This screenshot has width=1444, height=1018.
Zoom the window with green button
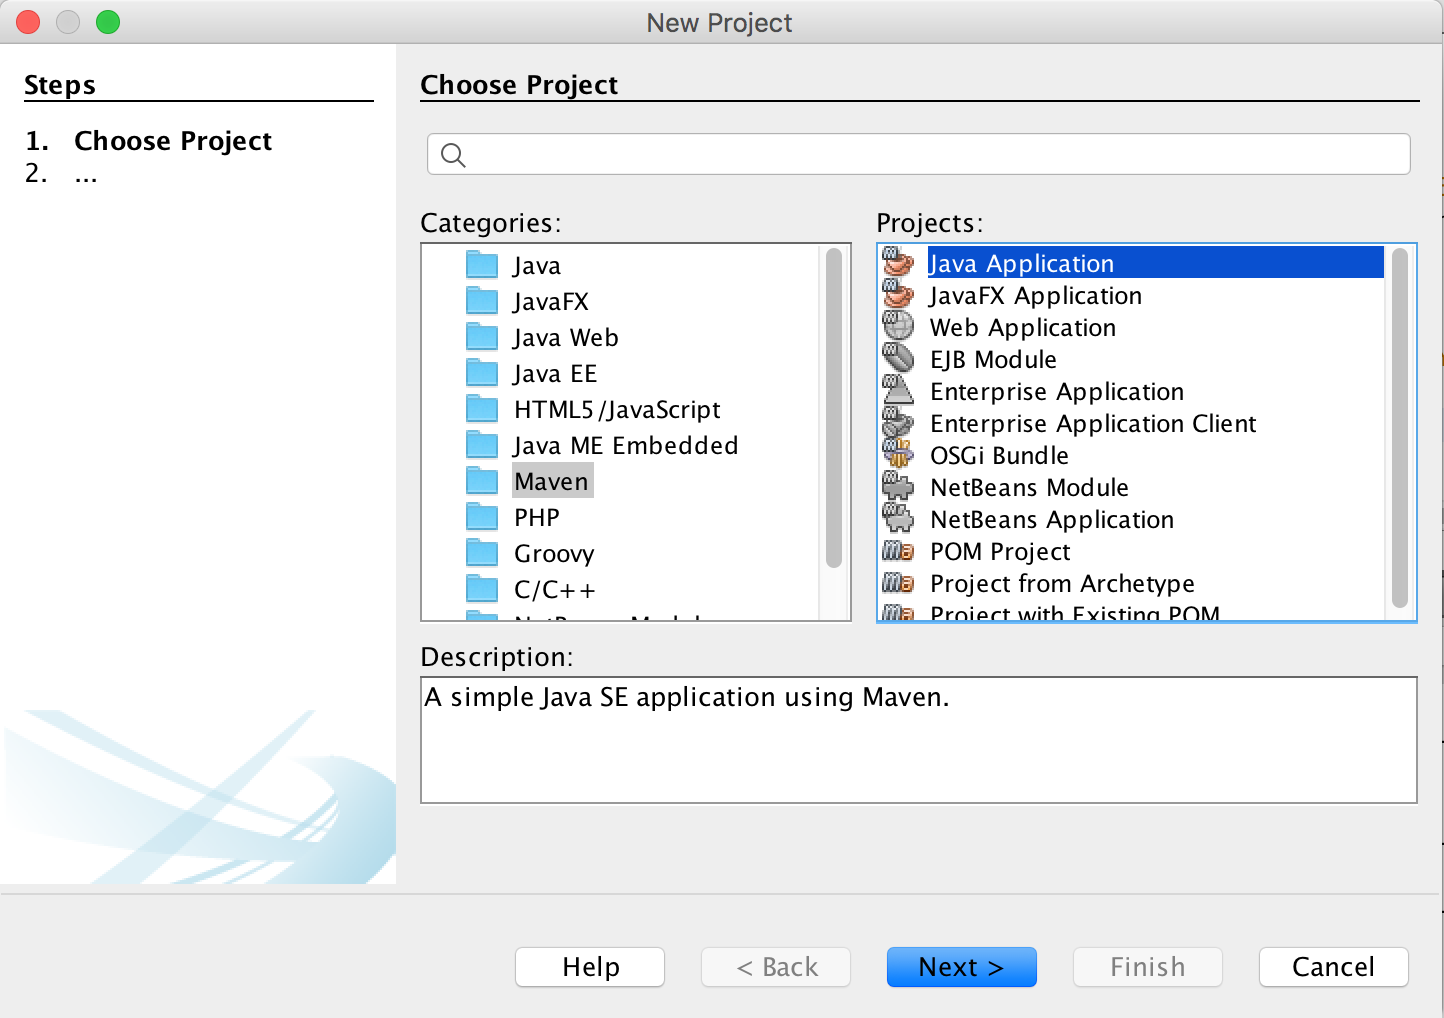click(x=108, y=22)
